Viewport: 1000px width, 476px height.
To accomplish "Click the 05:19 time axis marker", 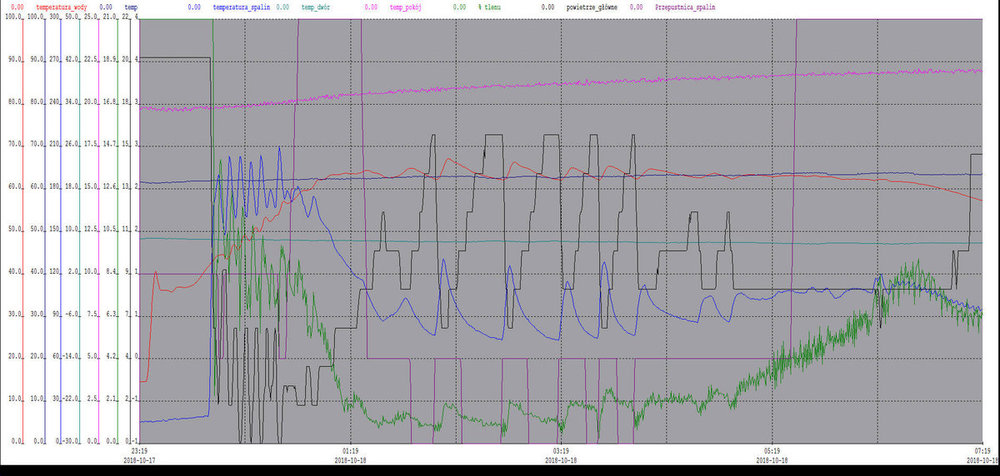I will [773, 451].
